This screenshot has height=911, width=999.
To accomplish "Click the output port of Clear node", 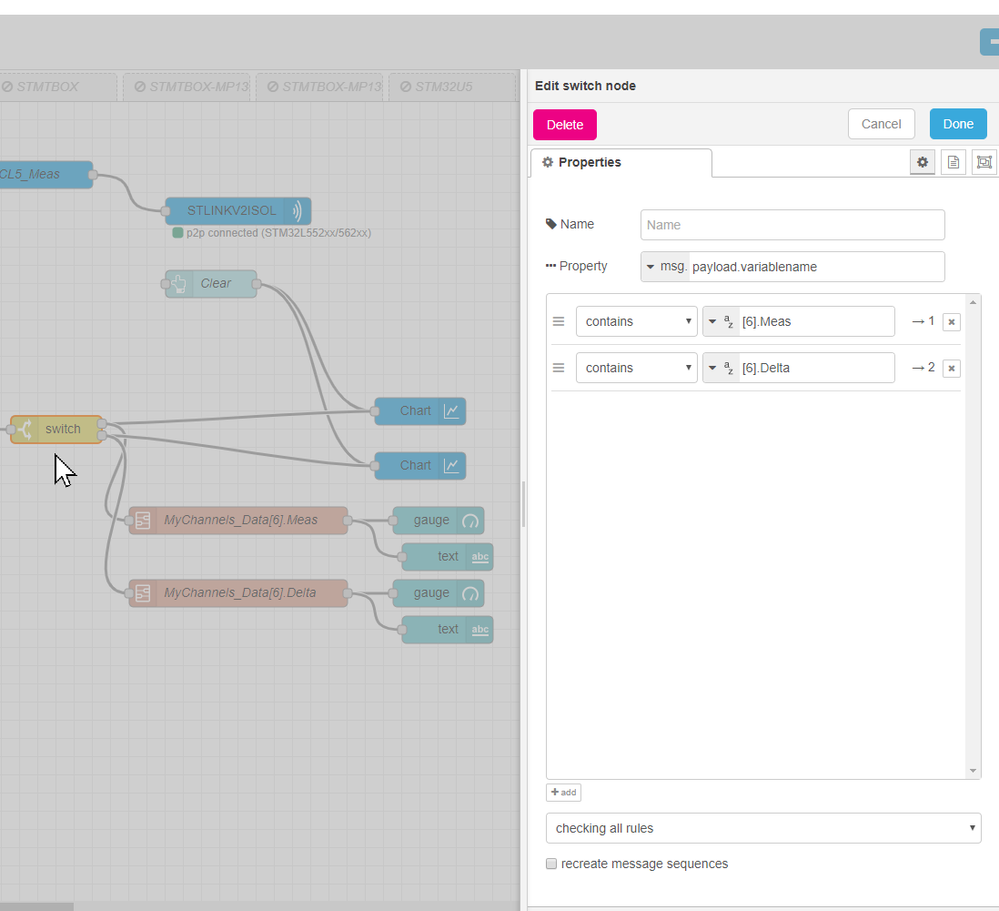I will [256, 284].
